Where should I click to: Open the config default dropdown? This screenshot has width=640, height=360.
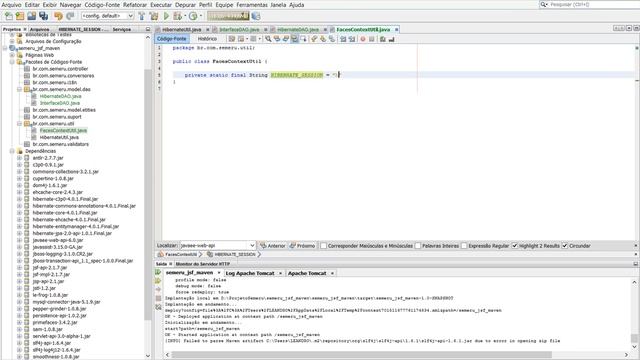point(131,16)
